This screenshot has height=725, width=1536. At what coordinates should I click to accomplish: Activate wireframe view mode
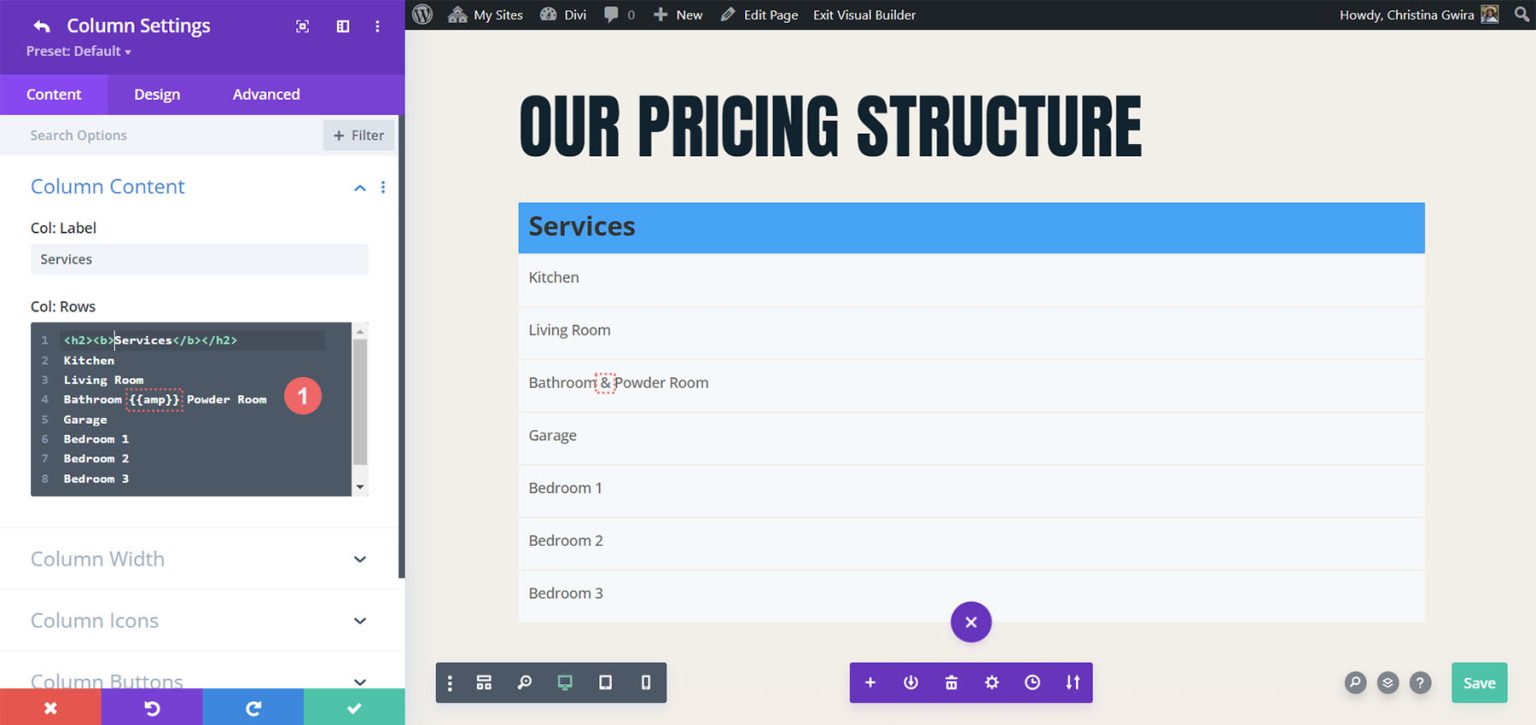click(484, 682)
